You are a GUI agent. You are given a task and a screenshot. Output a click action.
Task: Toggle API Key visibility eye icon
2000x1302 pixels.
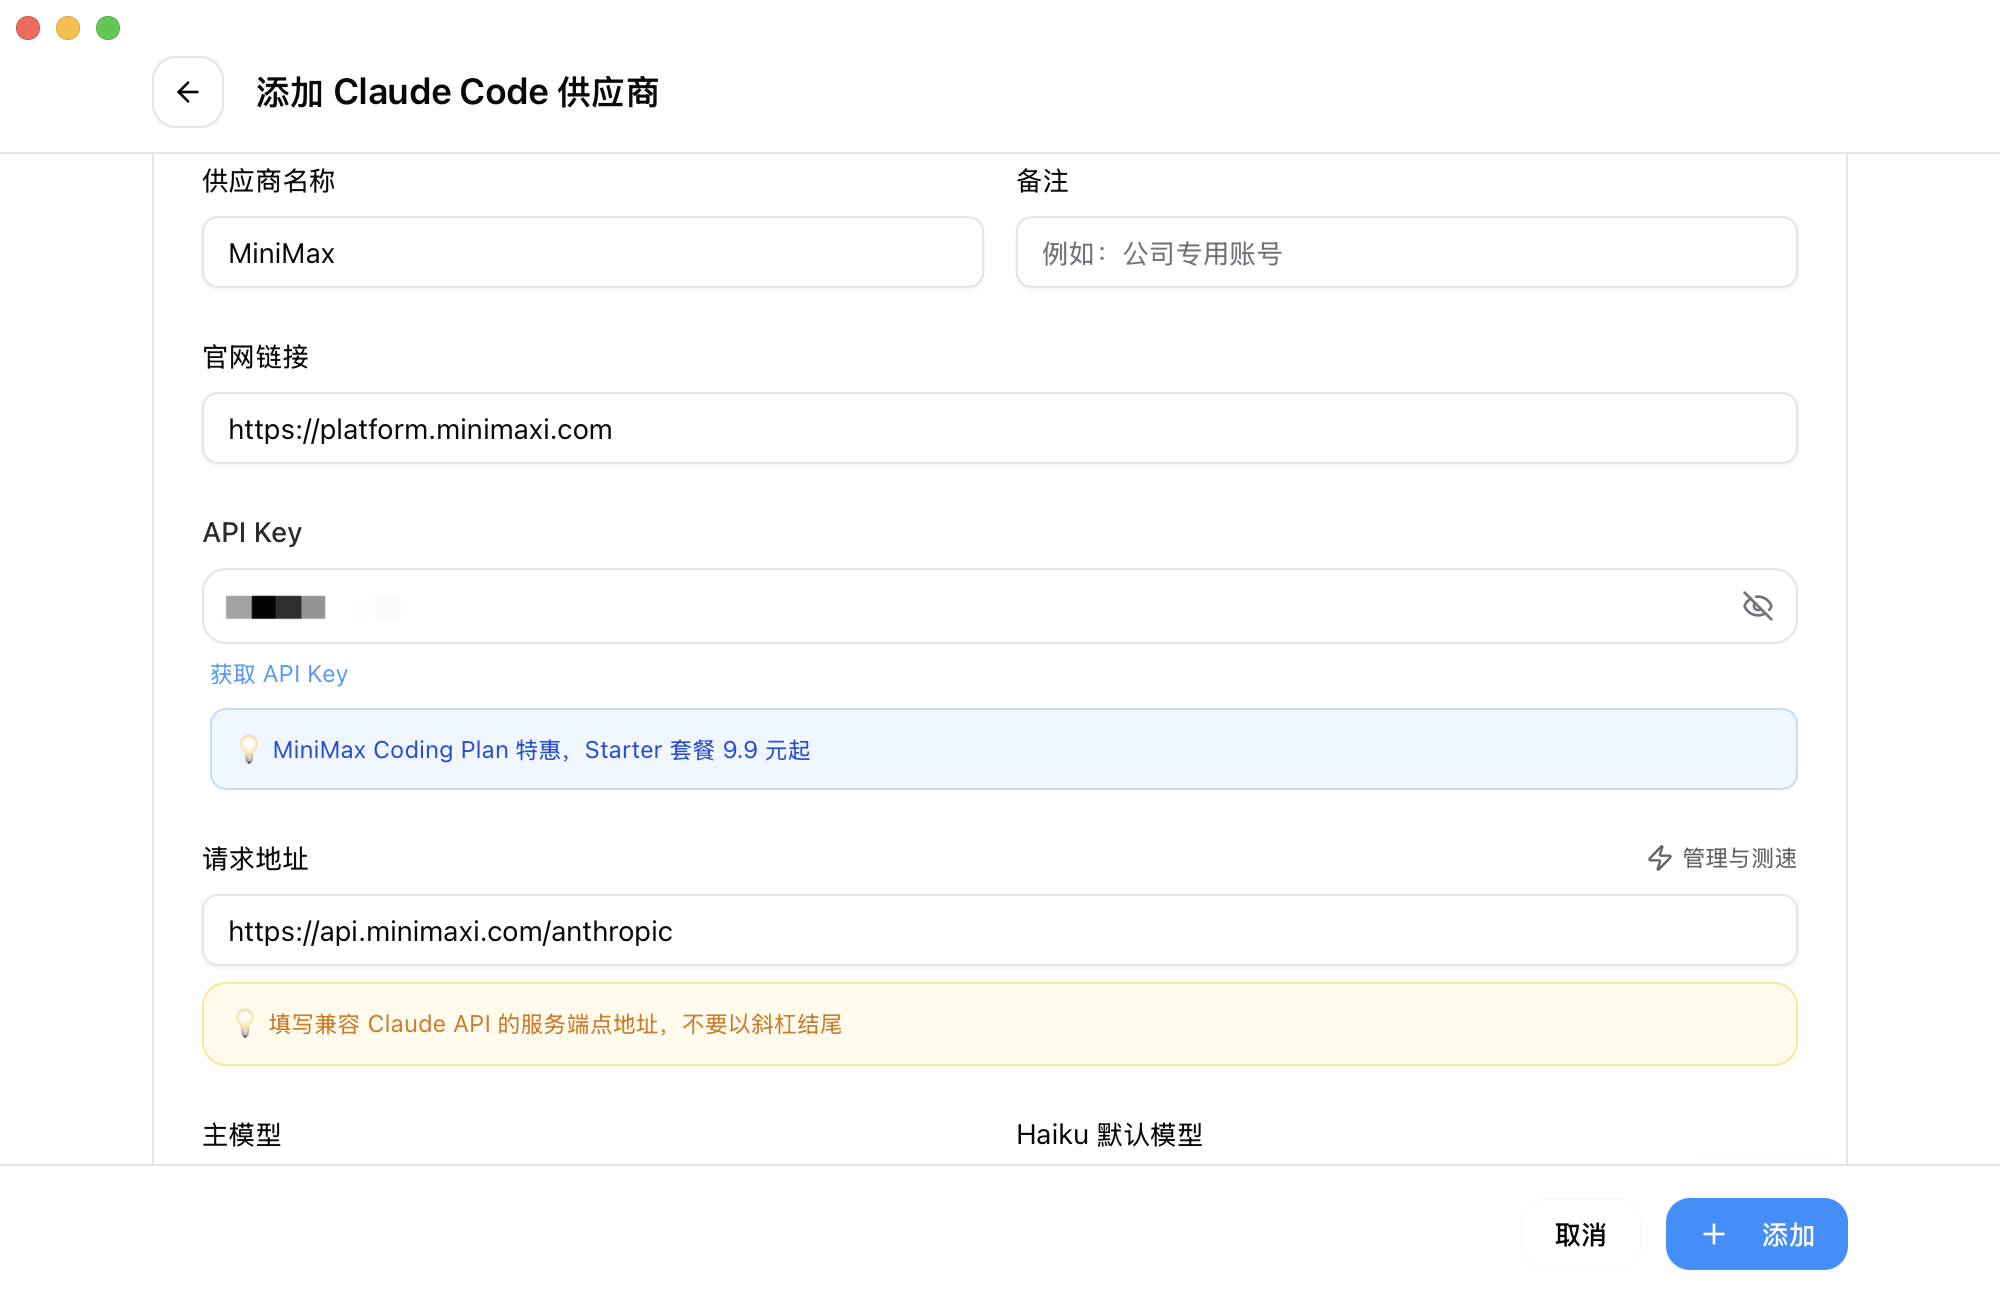coord(1757,606)
